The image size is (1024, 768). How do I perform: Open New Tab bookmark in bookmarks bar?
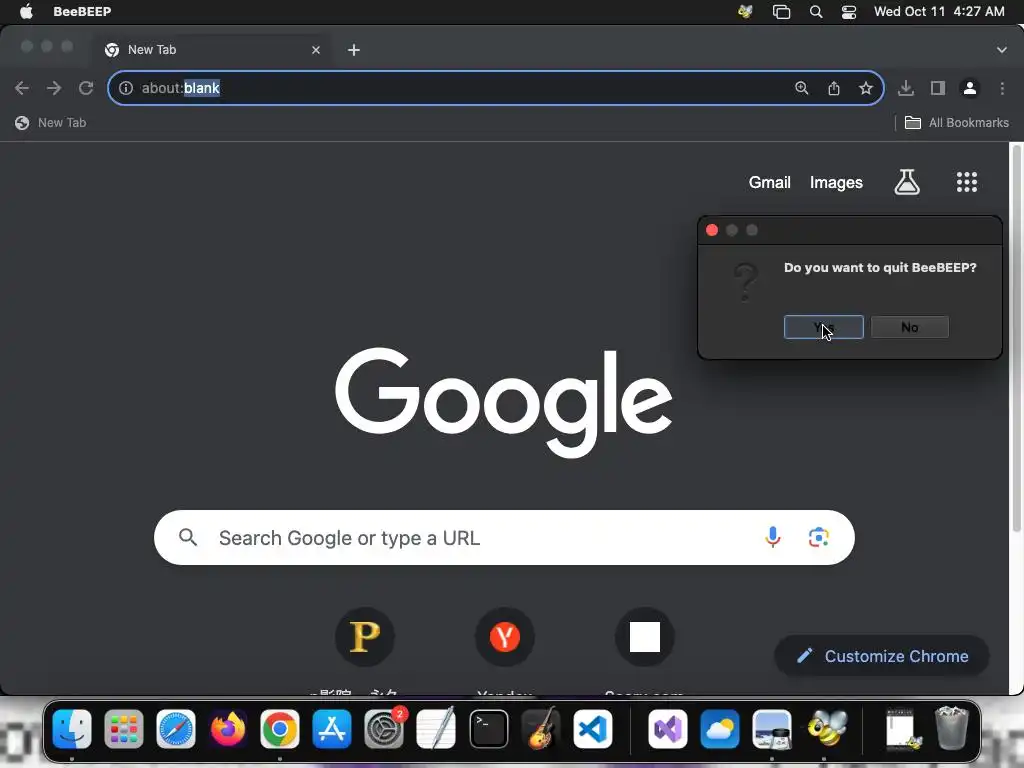coord(51,123)
